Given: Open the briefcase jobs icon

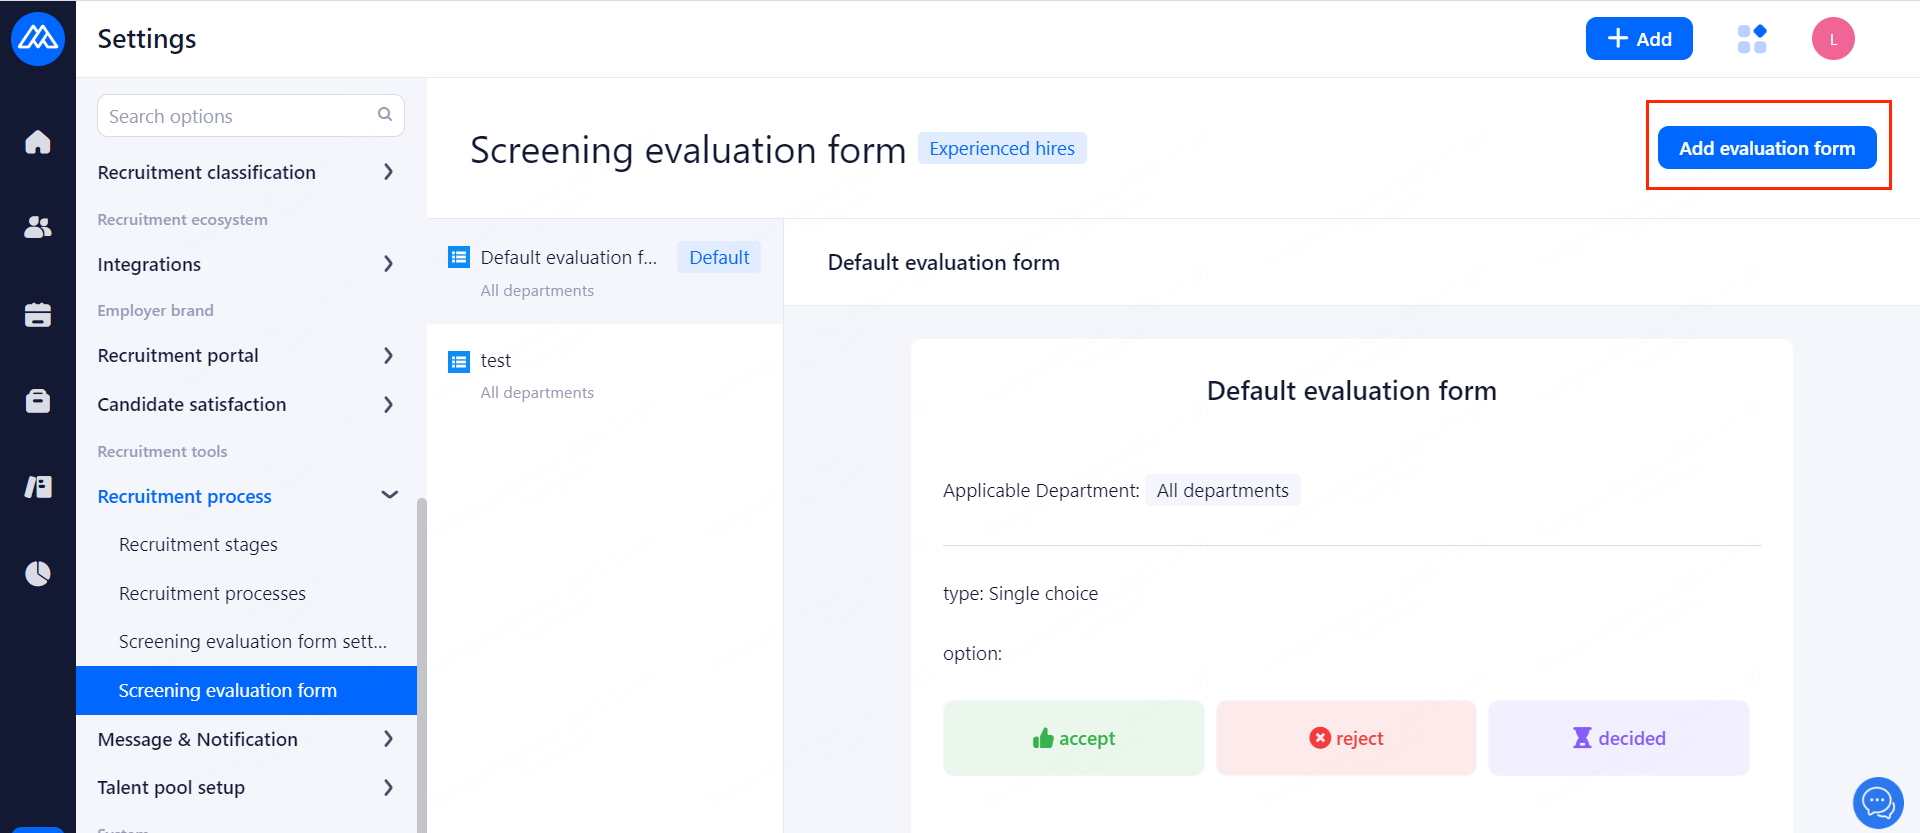Looking at the screenshot, I should 38,401.
